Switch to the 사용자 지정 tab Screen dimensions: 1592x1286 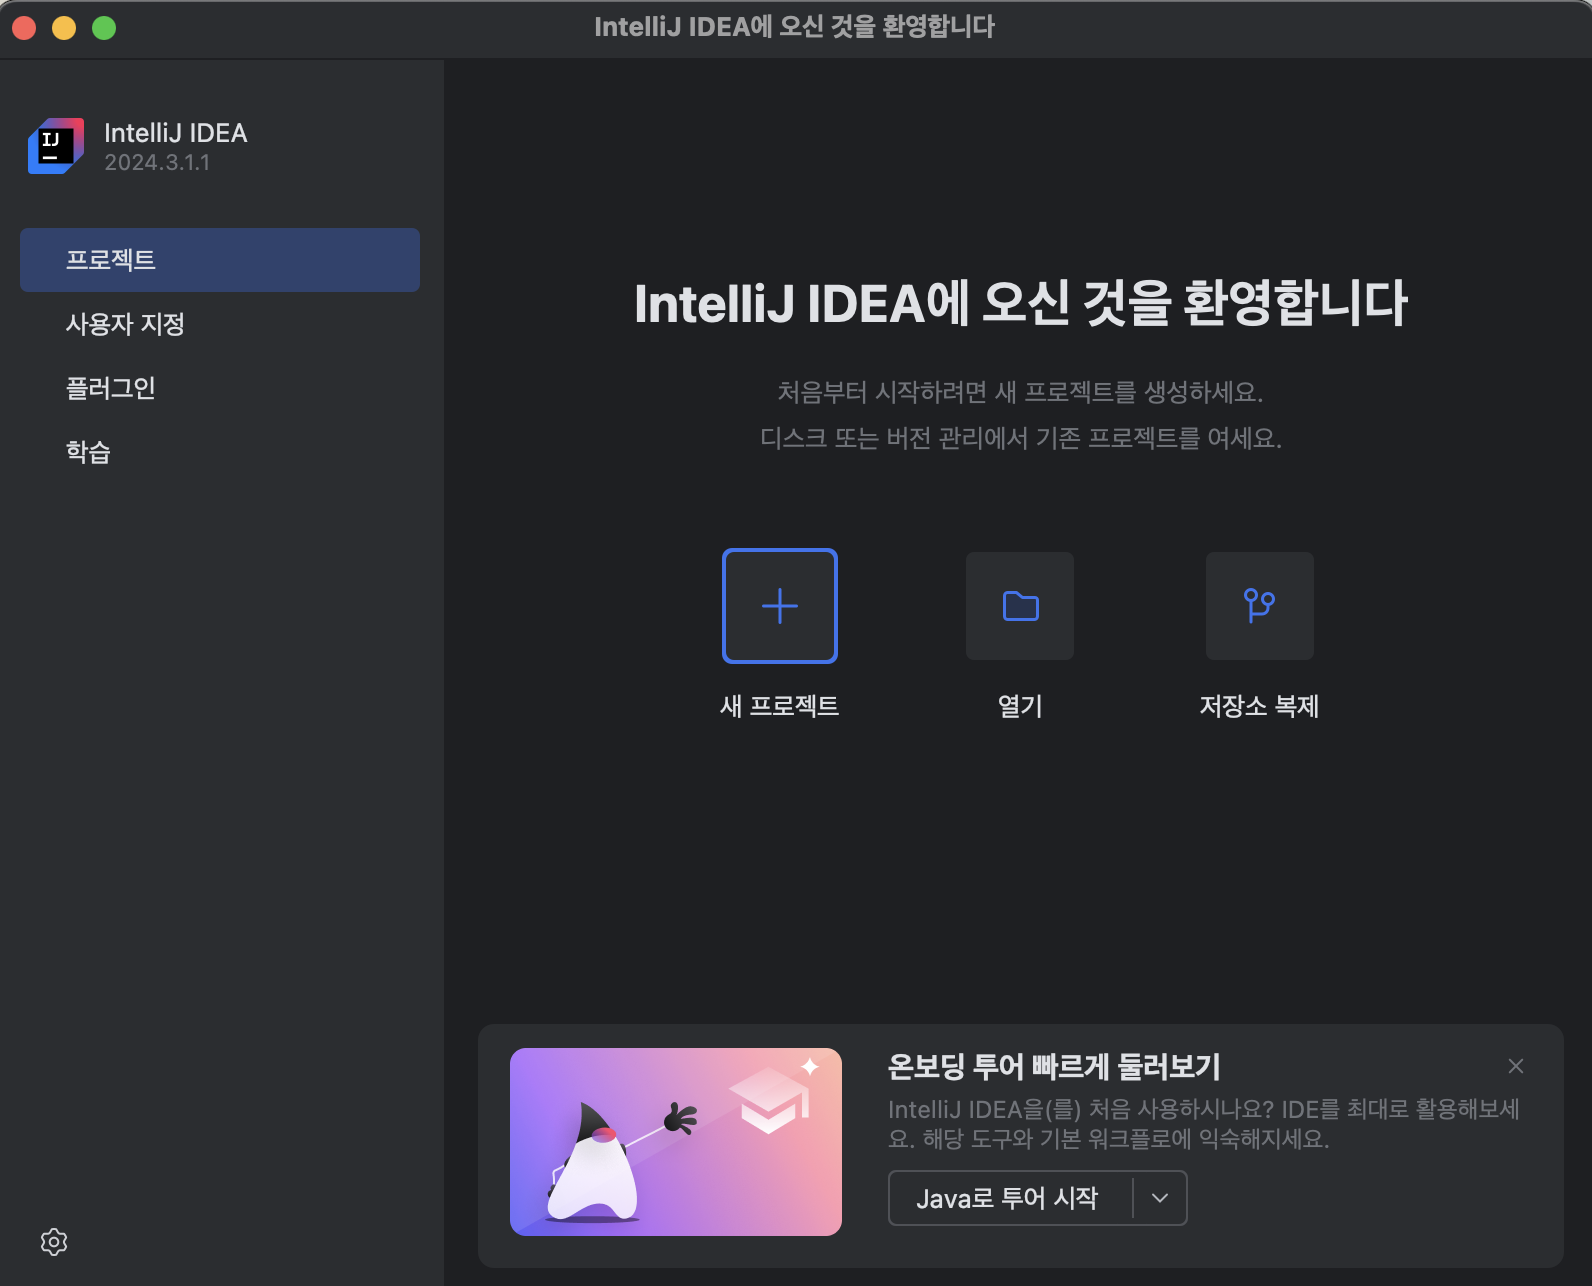pyautogui.click(x=220, y=324)
